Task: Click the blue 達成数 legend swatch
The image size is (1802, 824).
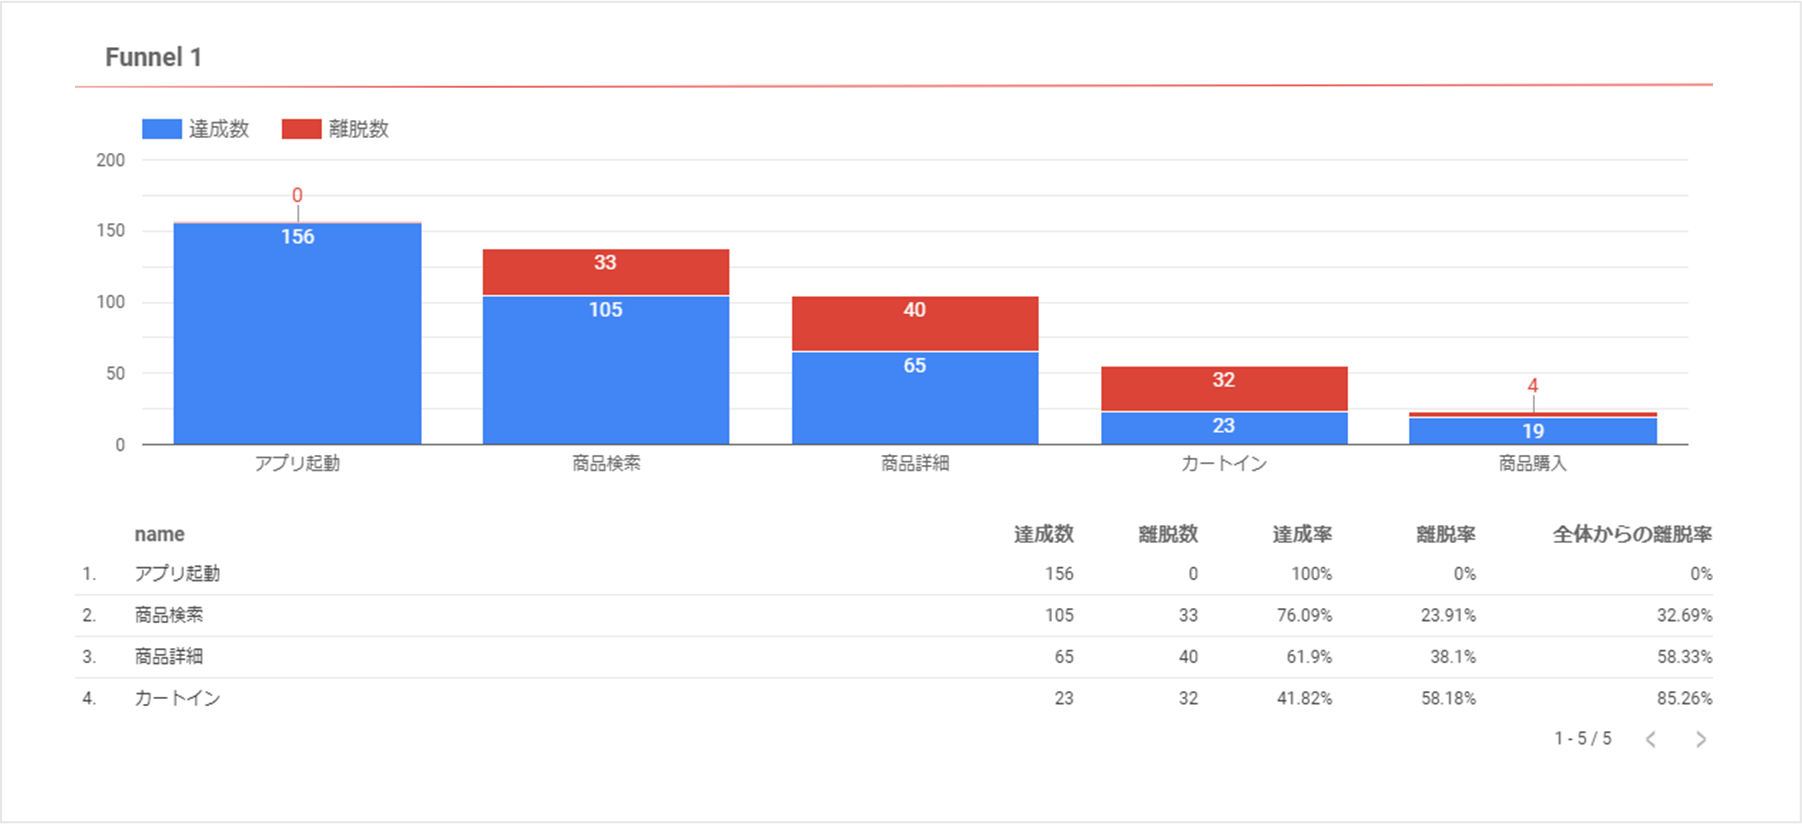Action: [x=161, y=129]
